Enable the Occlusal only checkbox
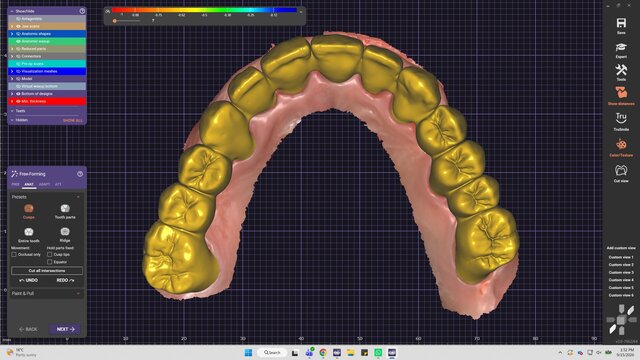640x360 pixels. tap(14, 254)
